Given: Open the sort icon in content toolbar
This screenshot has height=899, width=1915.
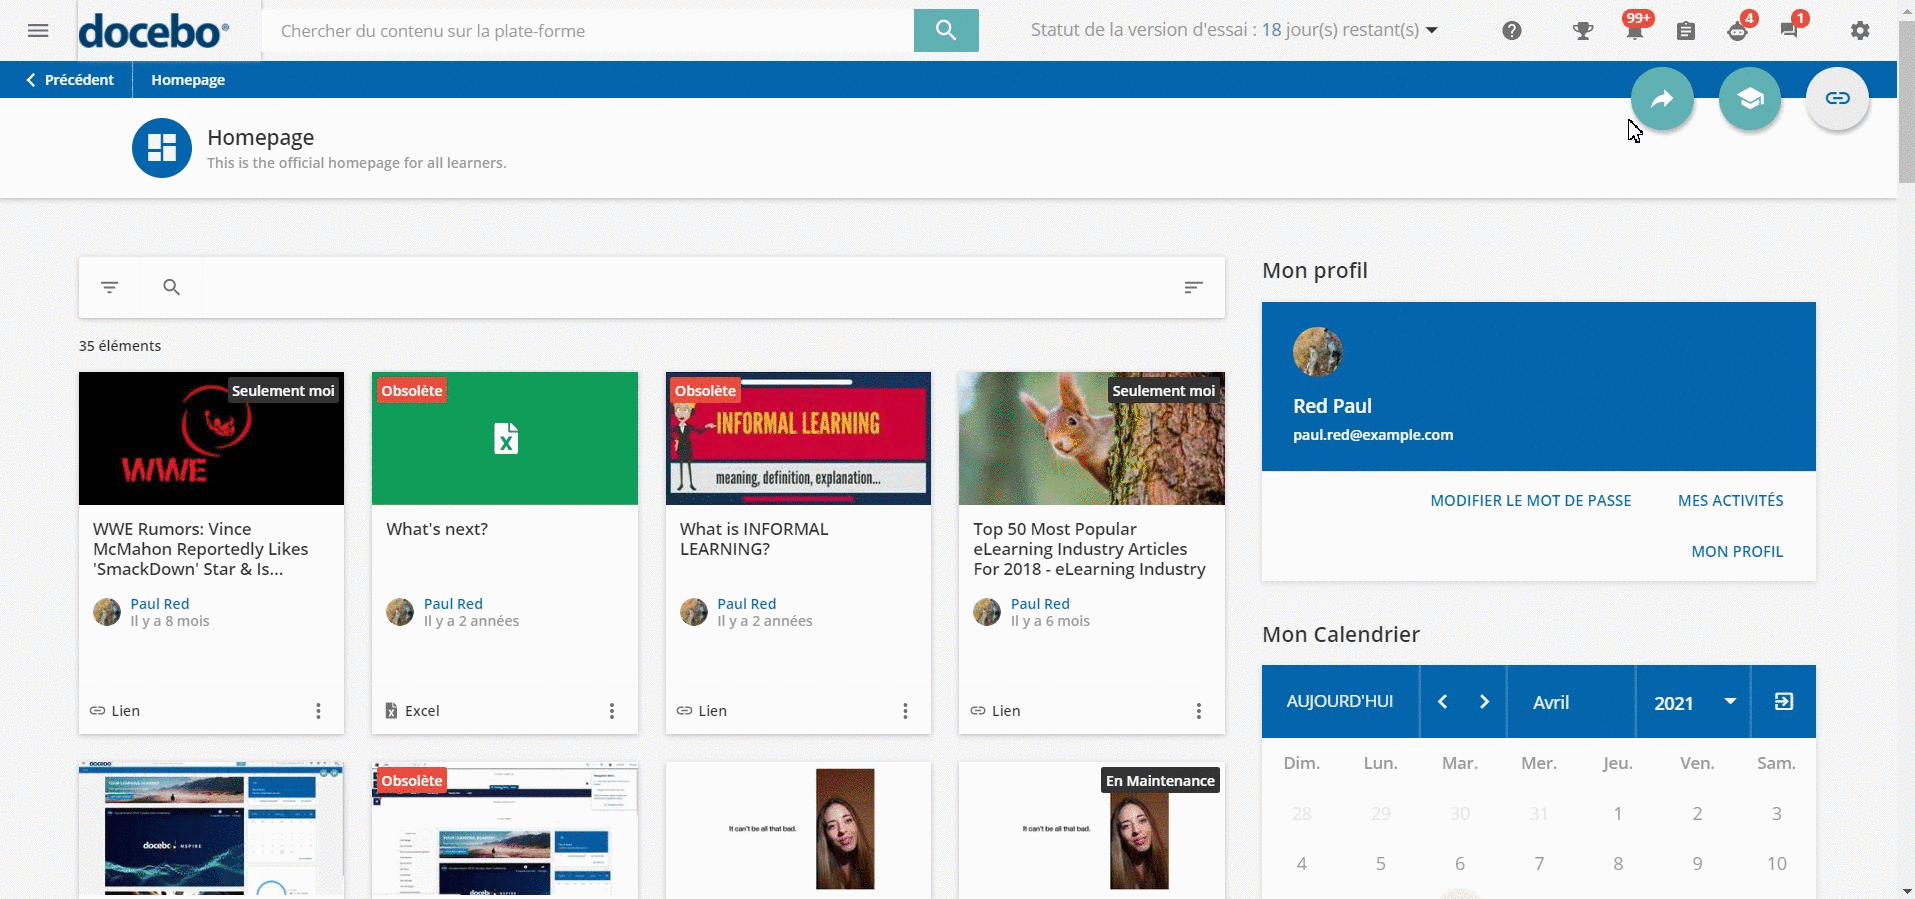Looking at the screenshot, I should click(x=1193, y=288).
